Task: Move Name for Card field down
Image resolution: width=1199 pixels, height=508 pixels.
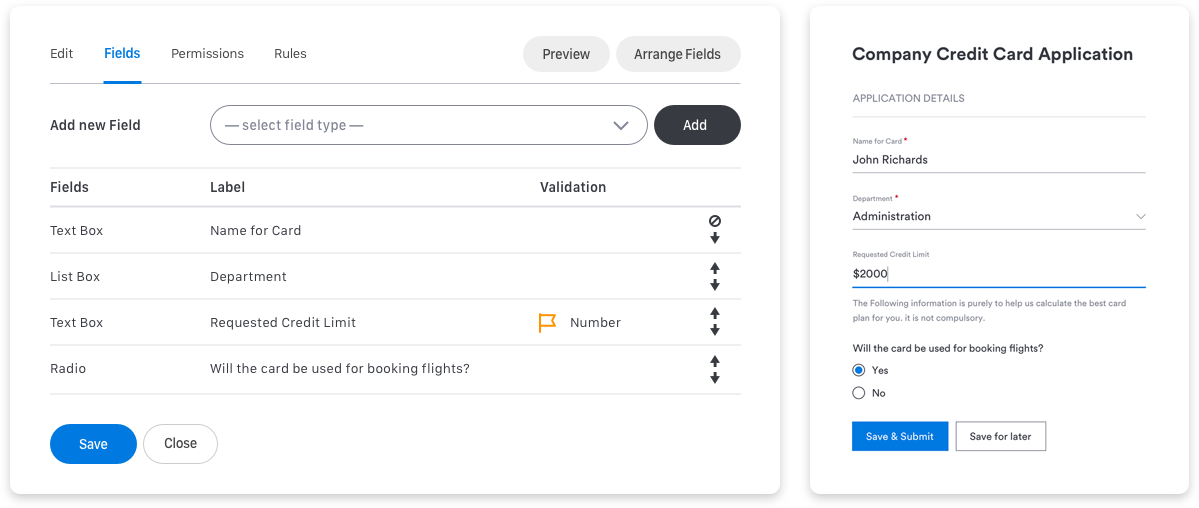Action: (x=715, y=238)
